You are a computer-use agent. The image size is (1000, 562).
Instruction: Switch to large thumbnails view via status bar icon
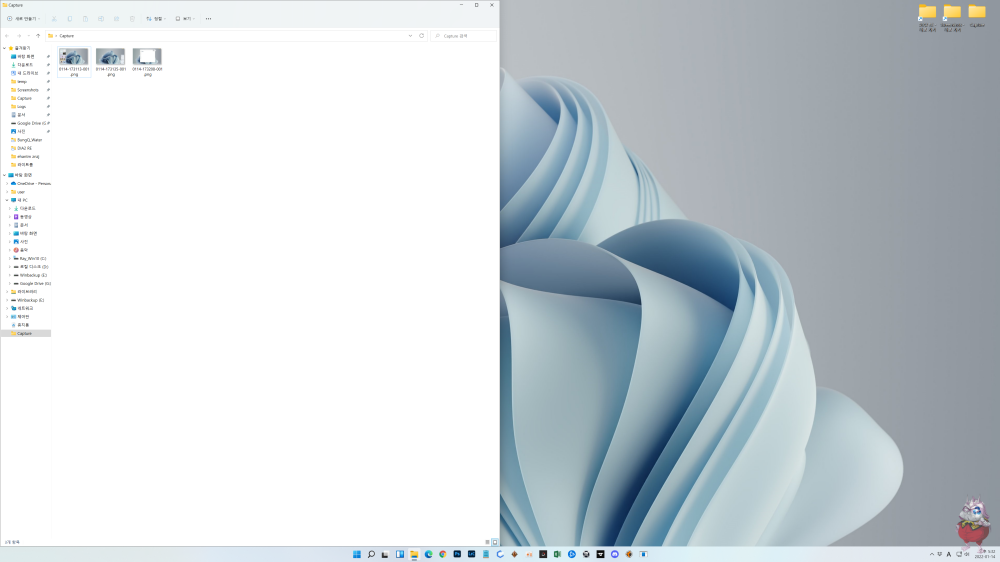495,542
